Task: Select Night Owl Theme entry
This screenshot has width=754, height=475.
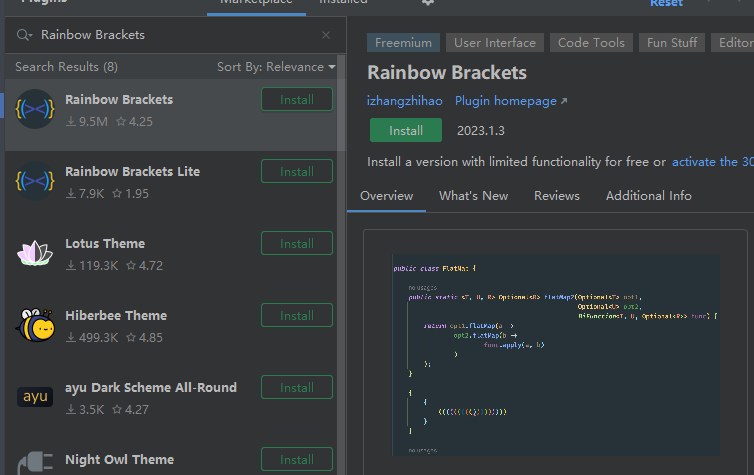Action: coord(171,458)
